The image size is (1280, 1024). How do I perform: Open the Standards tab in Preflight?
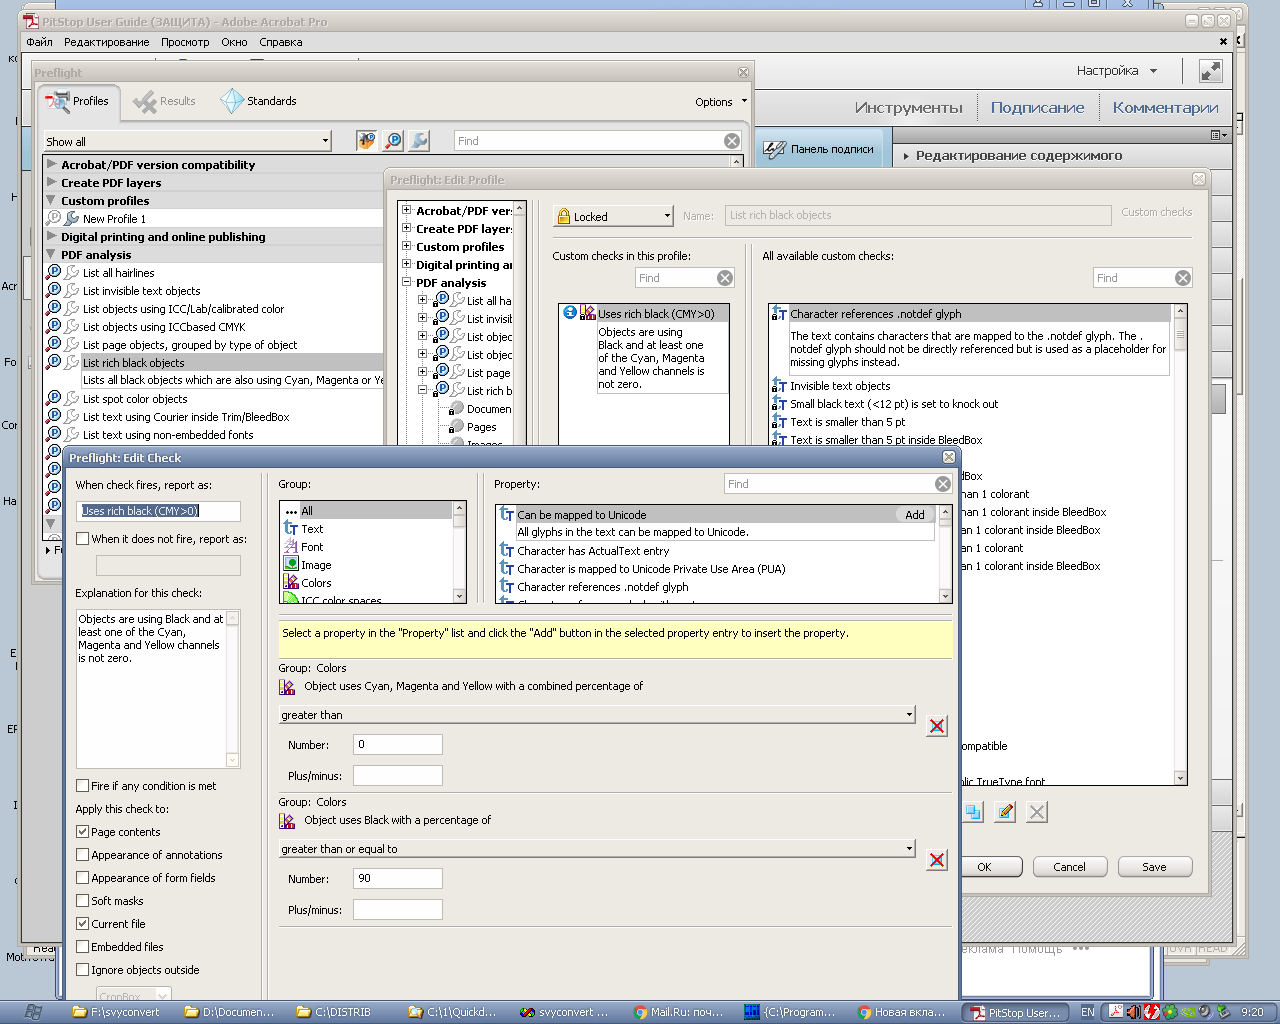click(260, 101)
